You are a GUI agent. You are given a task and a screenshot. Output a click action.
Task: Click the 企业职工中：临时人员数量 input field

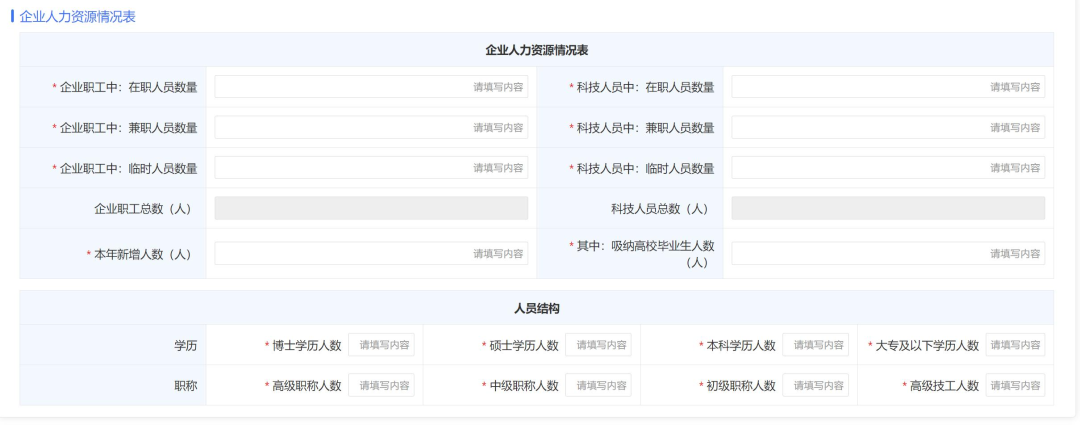coord(371,168)
